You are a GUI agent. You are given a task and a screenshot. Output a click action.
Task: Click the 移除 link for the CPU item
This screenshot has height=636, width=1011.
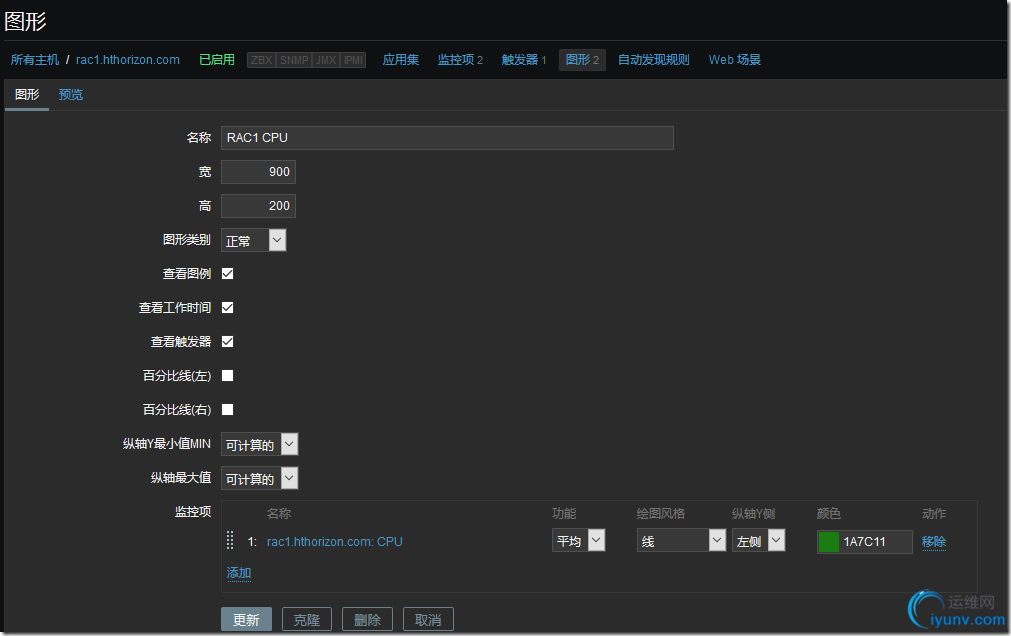click(934, 541)
